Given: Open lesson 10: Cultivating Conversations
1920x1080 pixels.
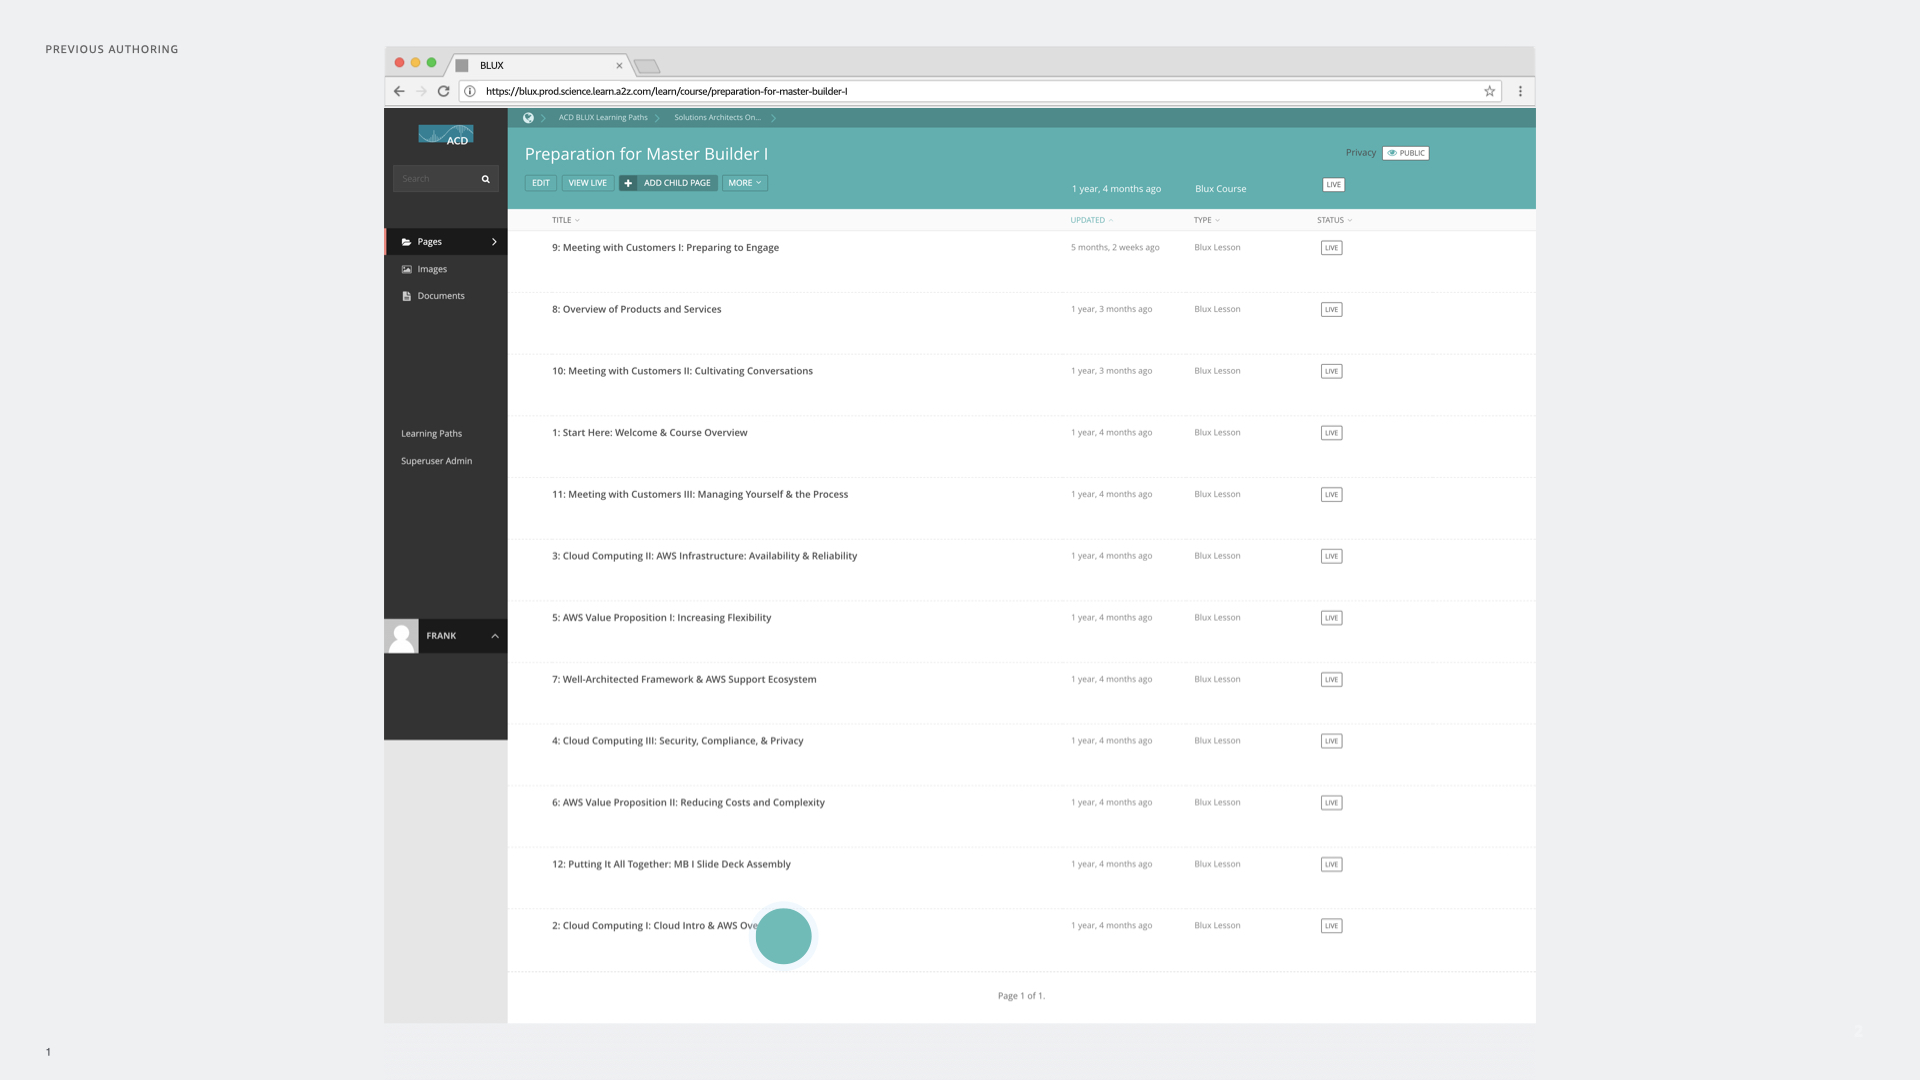Looking at the screenshot, I should pos(682,371).
